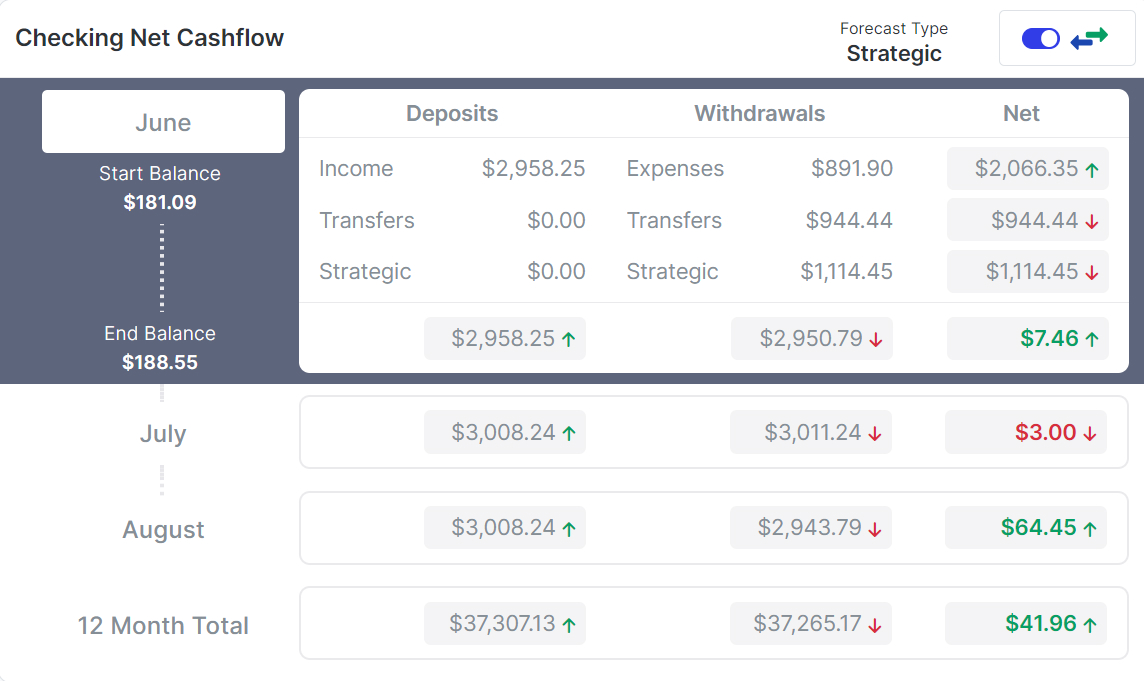Click red arrow next to $2,950.79 withdrawals
Screen dimensions: 1144x681
[876, 340]
